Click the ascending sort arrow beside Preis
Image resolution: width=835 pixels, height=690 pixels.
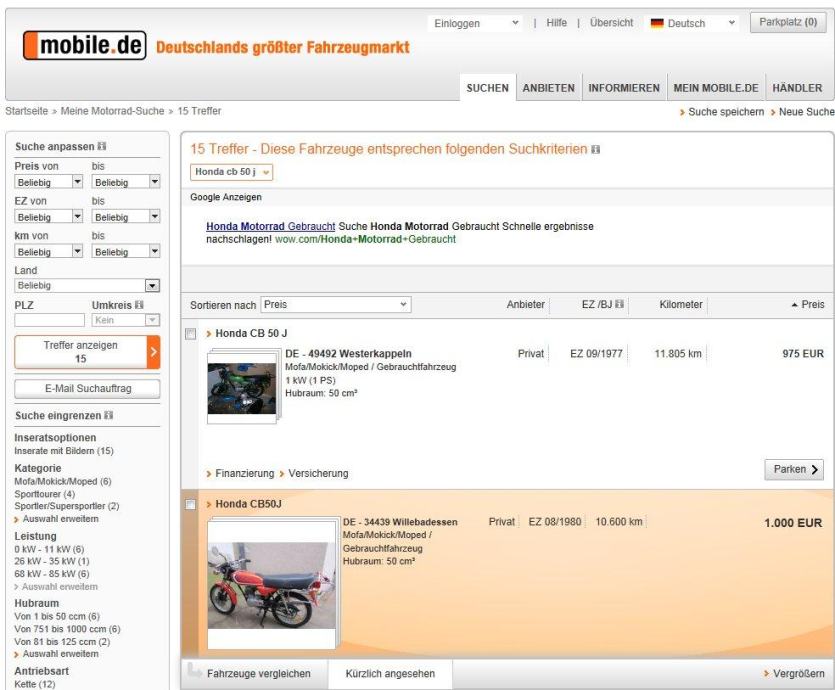tap(795, 305)
